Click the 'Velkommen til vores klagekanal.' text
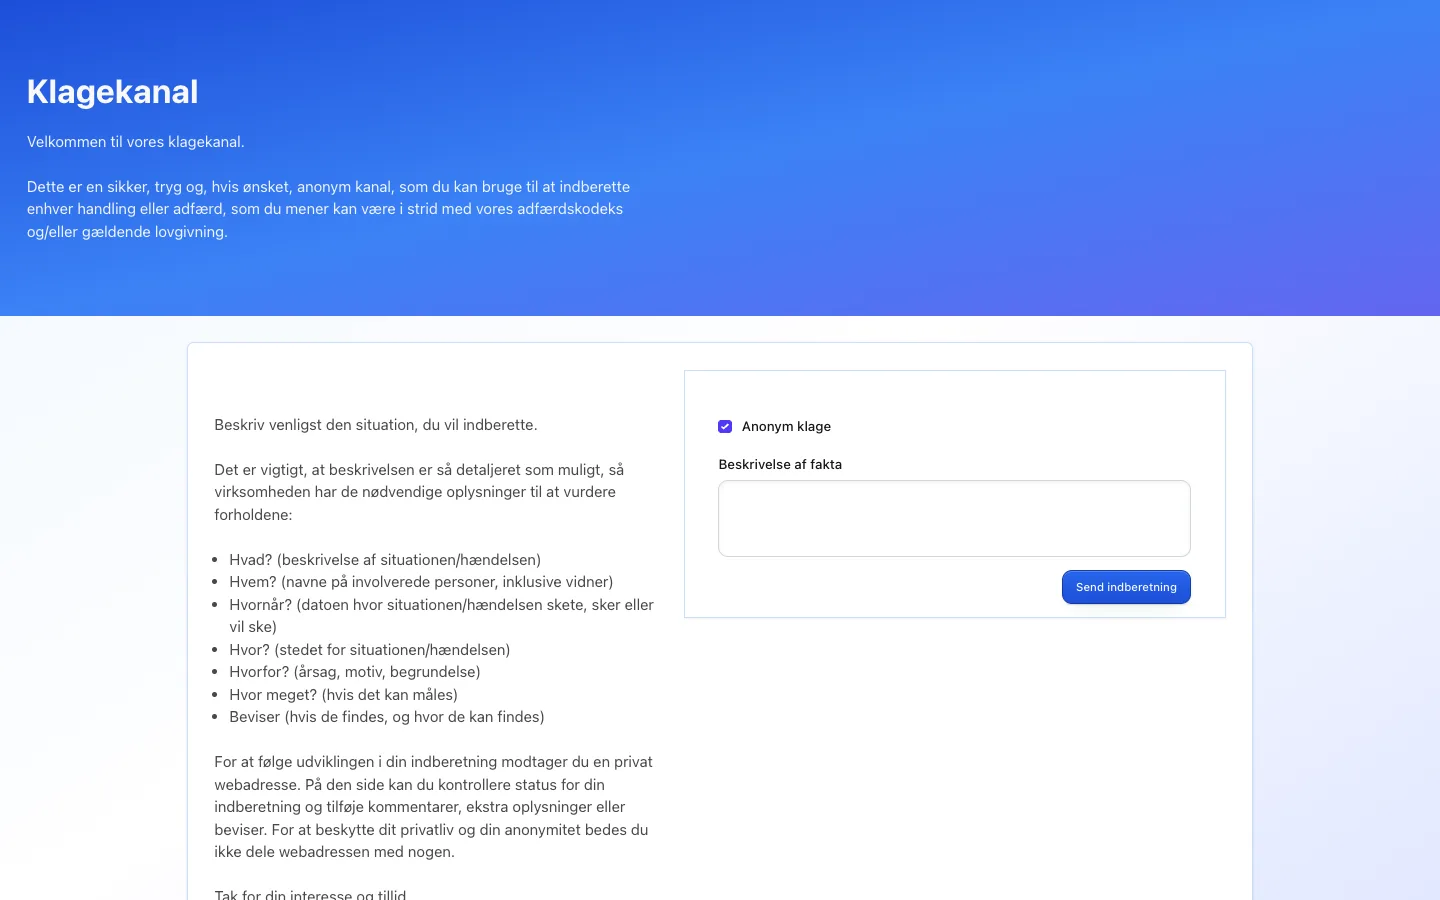The height and width of the screenshot is (900, 1440). [x=136, y=142]
